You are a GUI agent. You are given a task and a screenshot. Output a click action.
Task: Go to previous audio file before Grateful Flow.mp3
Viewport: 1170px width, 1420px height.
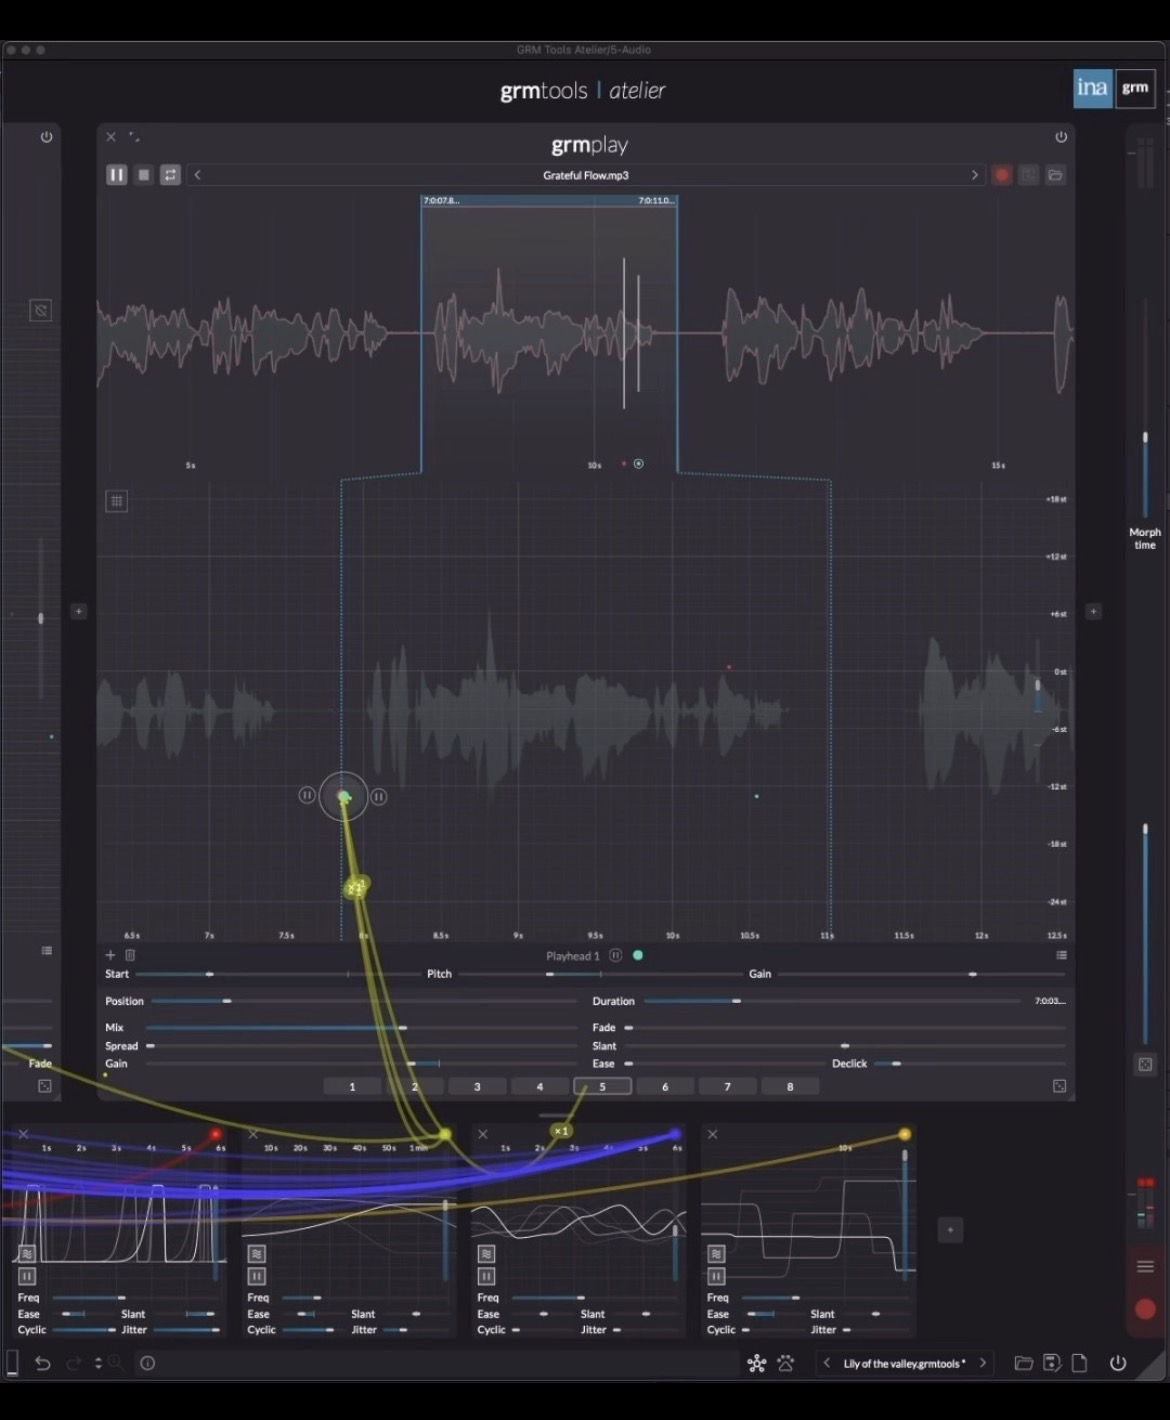(197, 175)
